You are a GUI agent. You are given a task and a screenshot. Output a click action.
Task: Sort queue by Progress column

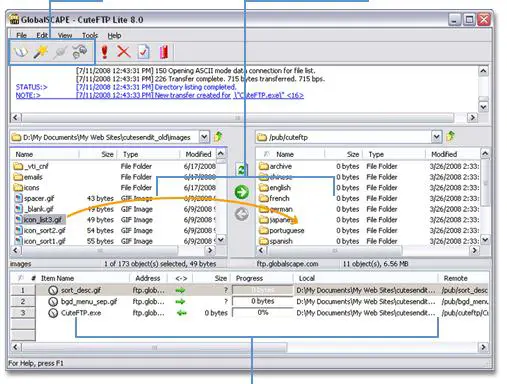pyautogui.click(x=262, y=278)
